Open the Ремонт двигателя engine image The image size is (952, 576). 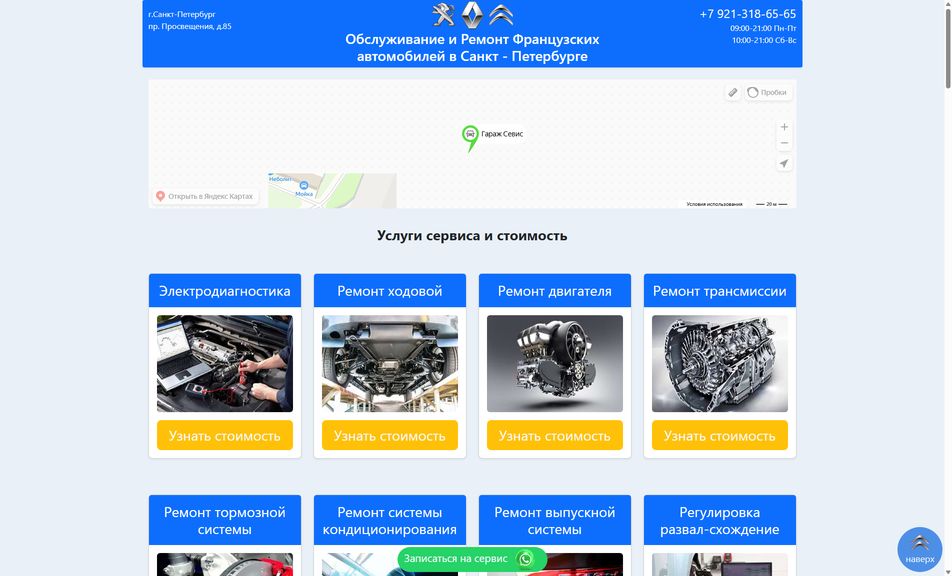click(x=555, y=364)
